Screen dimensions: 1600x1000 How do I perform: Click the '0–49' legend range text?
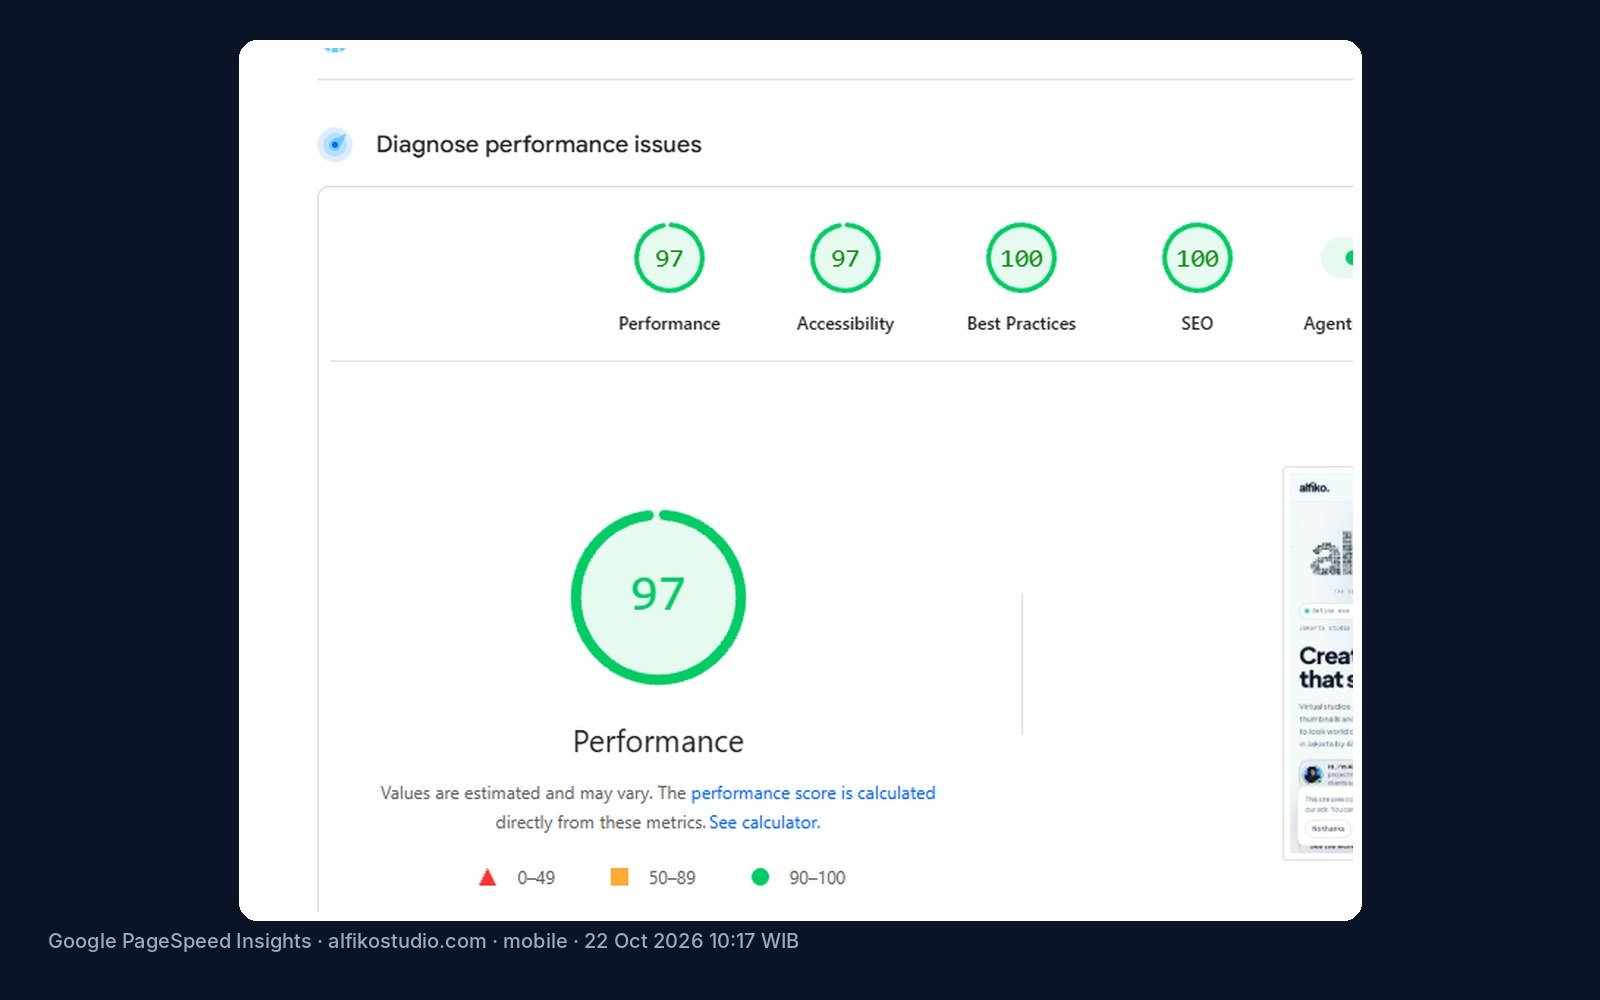click(536, 878)
